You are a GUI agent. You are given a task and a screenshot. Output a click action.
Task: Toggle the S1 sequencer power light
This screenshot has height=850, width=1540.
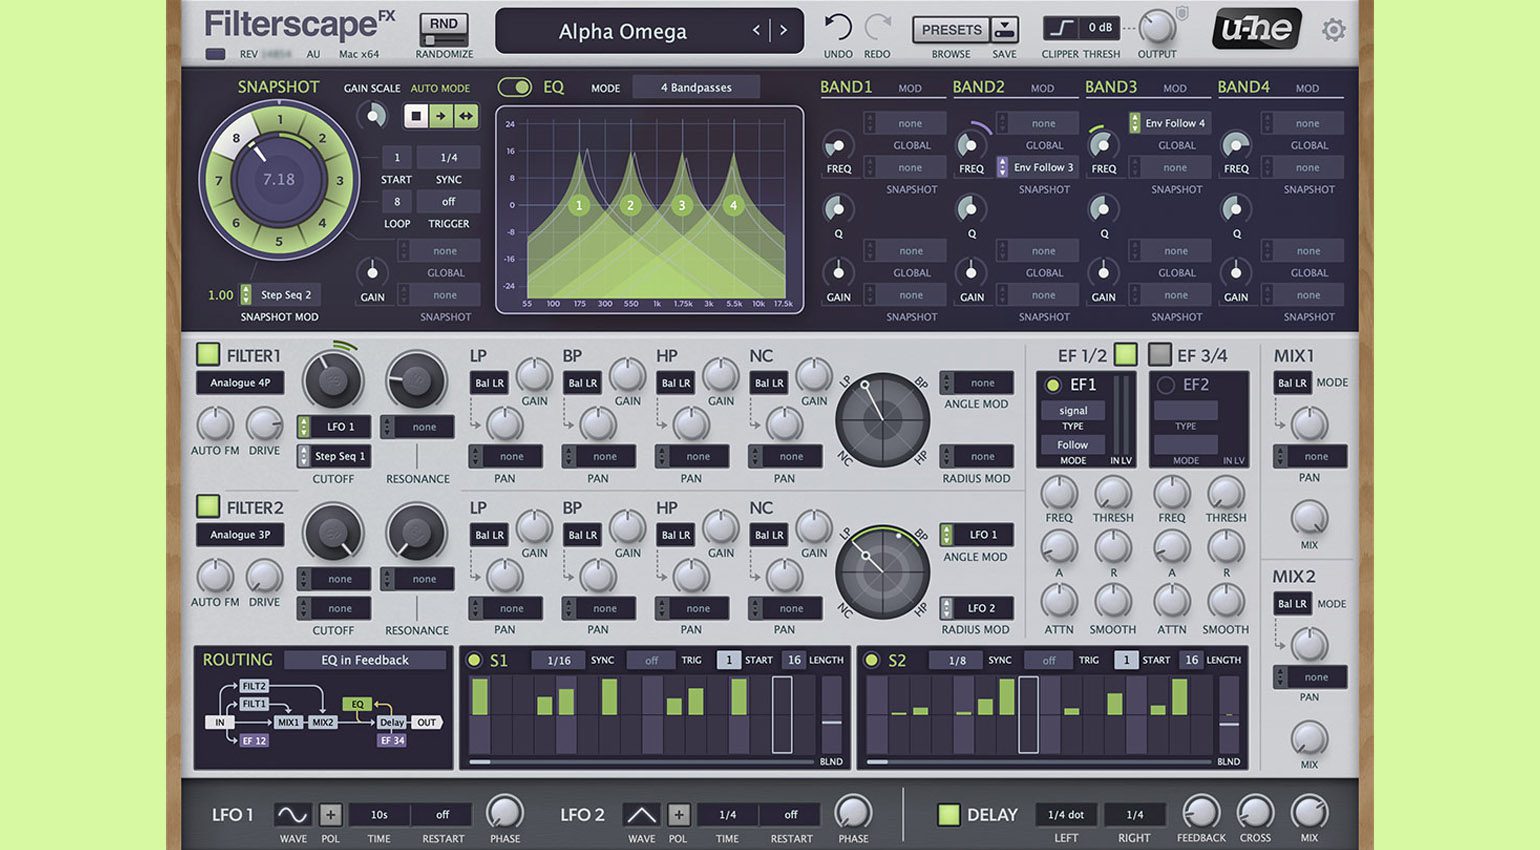coord(474,660)
